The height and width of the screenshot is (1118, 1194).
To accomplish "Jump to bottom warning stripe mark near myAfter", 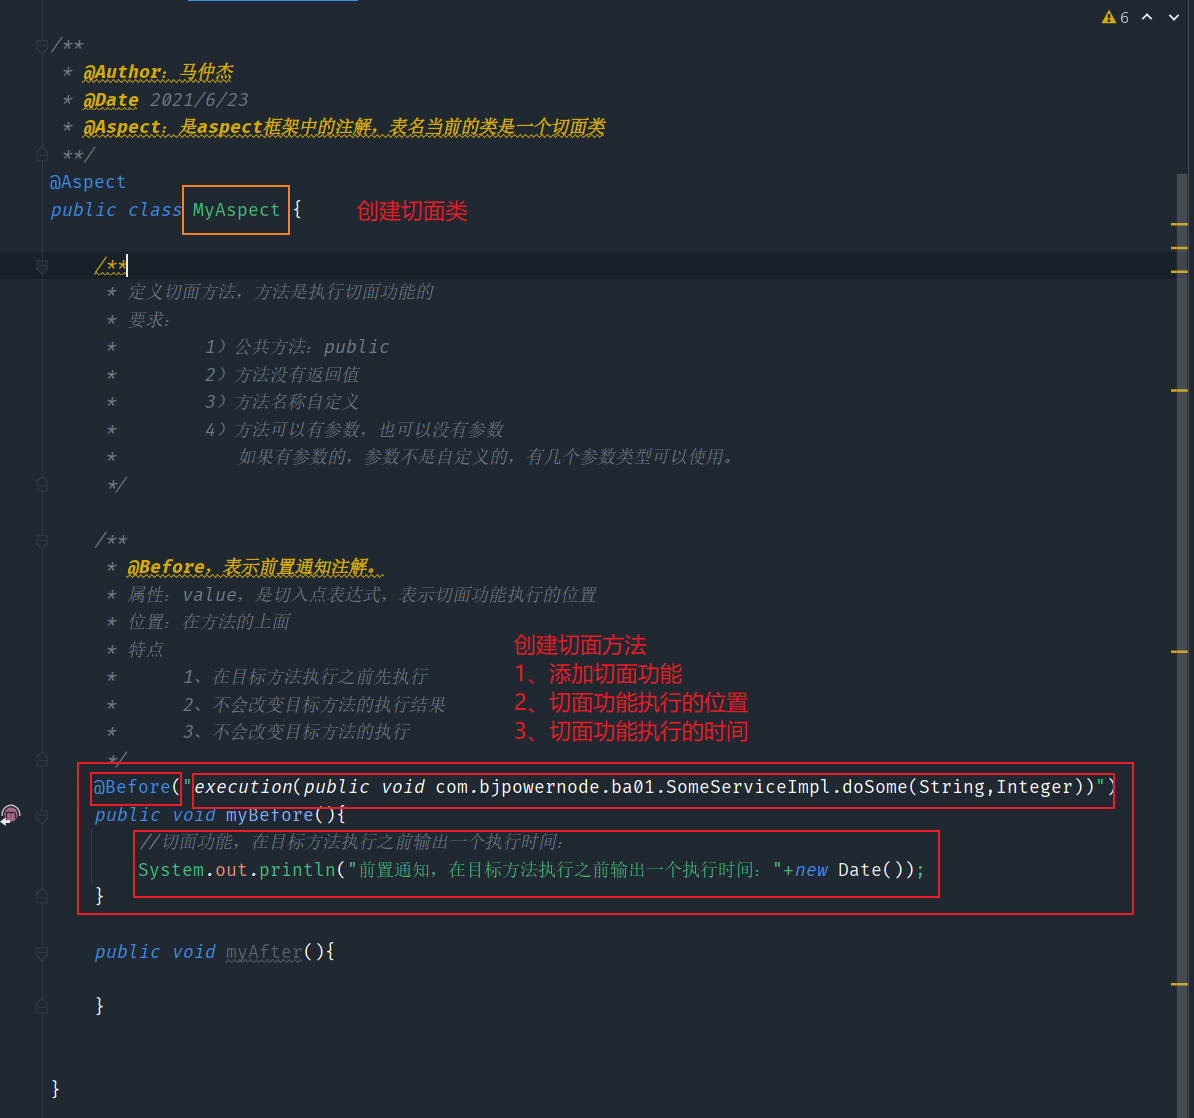I will (1179, 984).
